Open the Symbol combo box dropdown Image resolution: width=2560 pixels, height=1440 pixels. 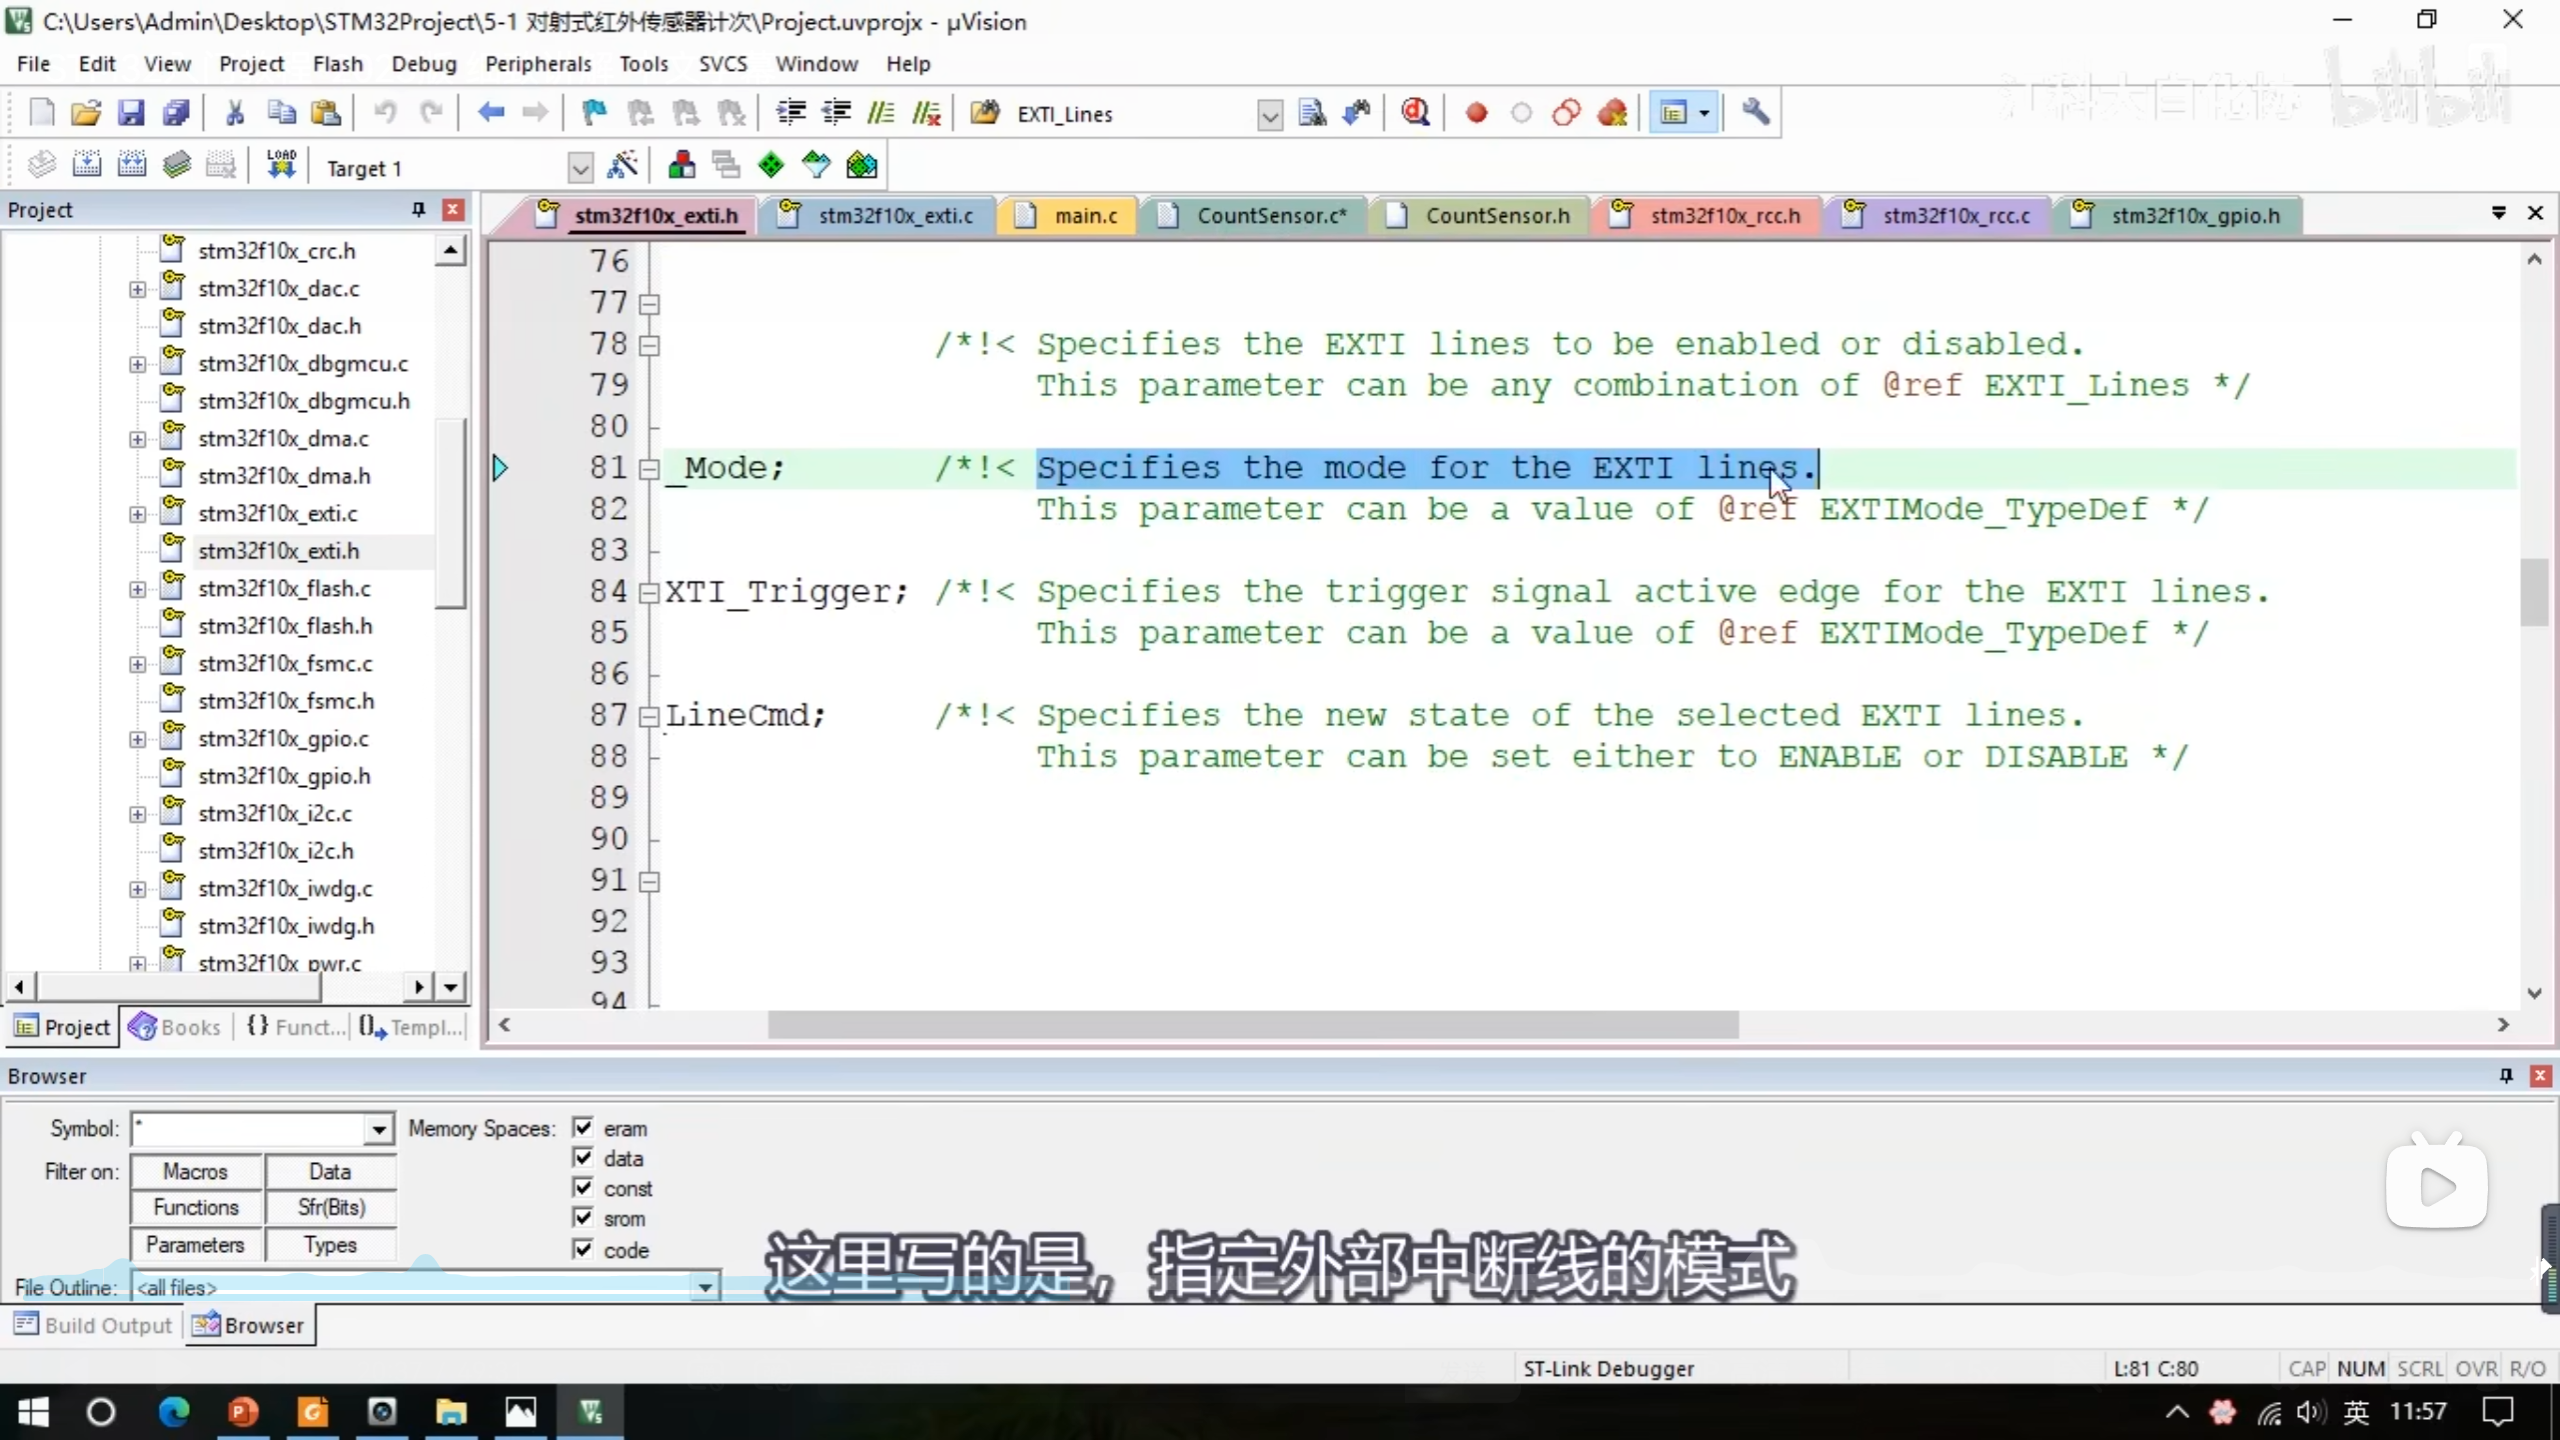click(x=378, y=1129)
